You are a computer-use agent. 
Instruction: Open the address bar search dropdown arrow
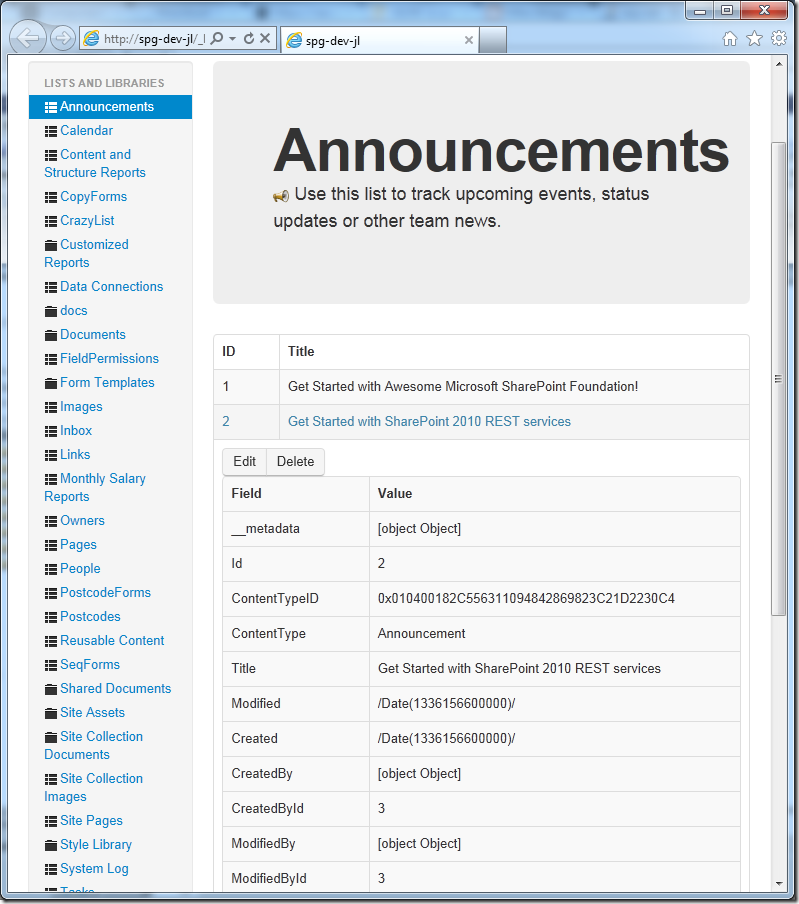point(232,39)
